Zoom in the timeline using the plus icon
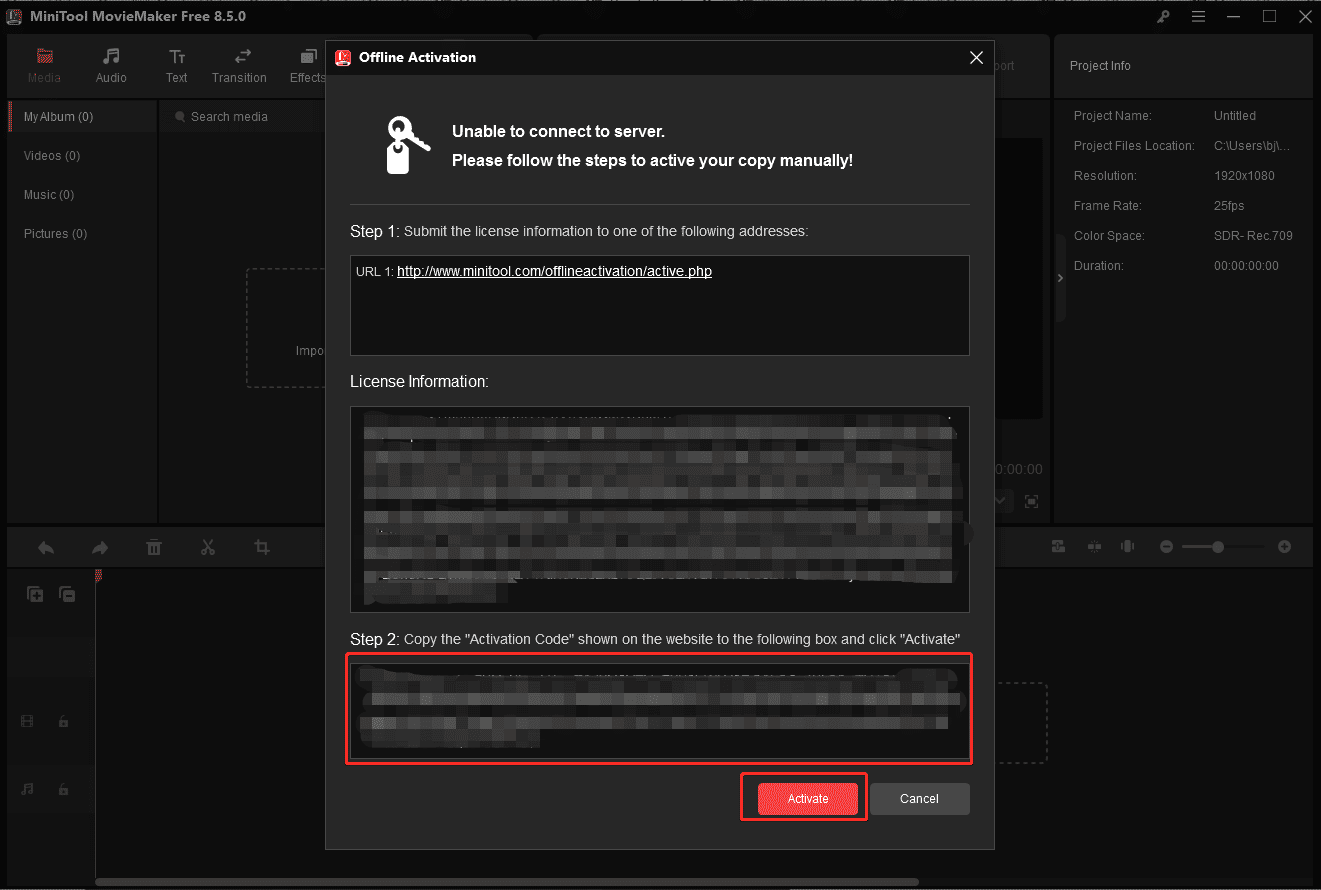1321x890 pixels. click(x=1285, y=547)
